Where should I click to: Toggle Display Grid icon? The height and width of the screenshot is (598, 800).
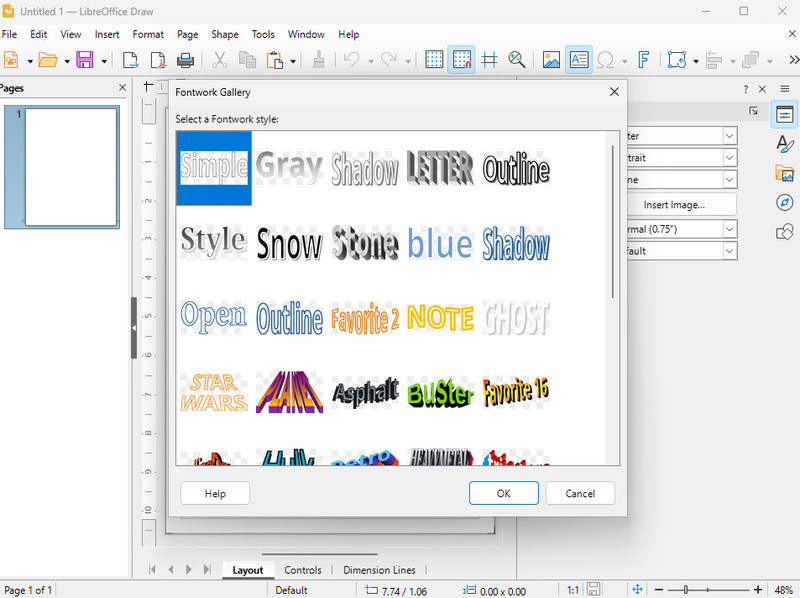tap(434, 60)
